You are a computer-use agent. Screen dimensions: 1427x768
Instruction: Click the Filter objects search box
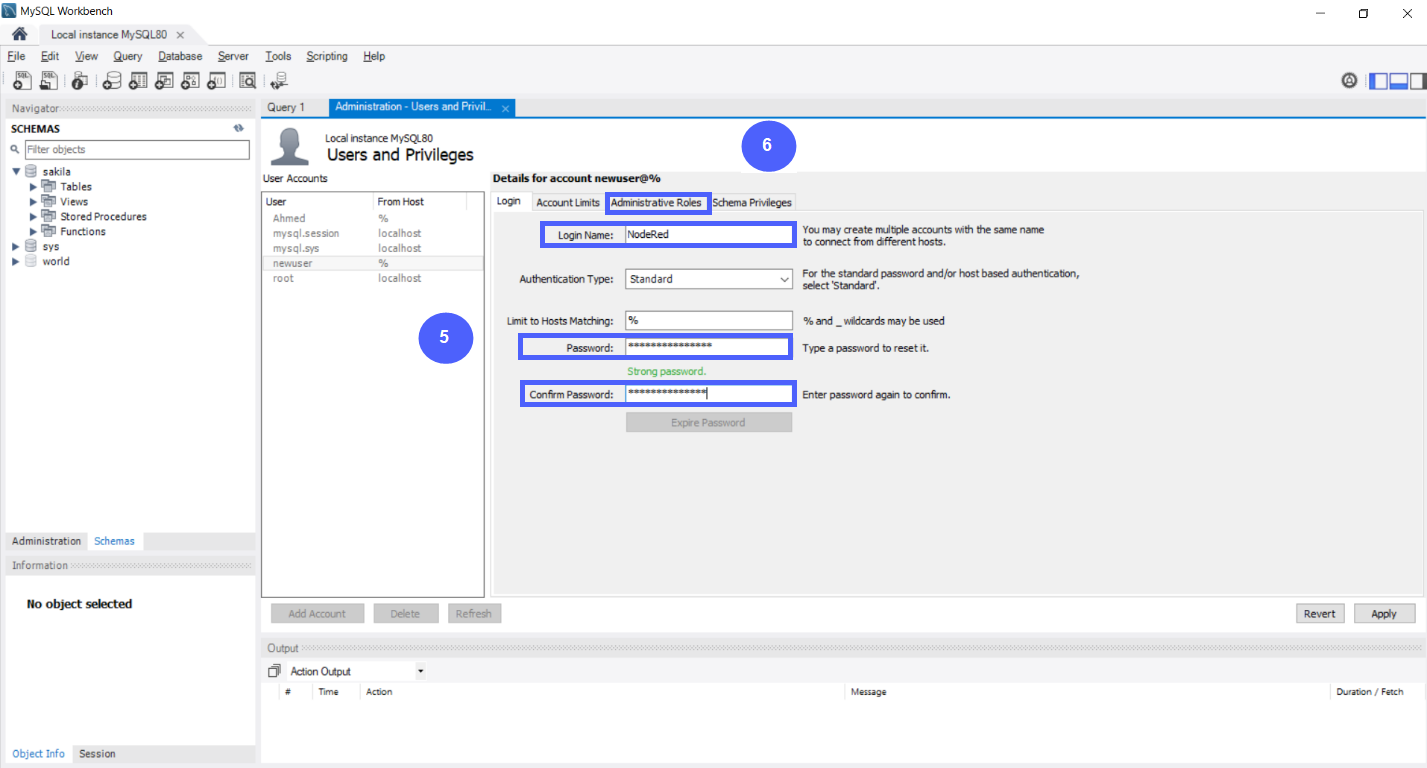pos(137,150)
